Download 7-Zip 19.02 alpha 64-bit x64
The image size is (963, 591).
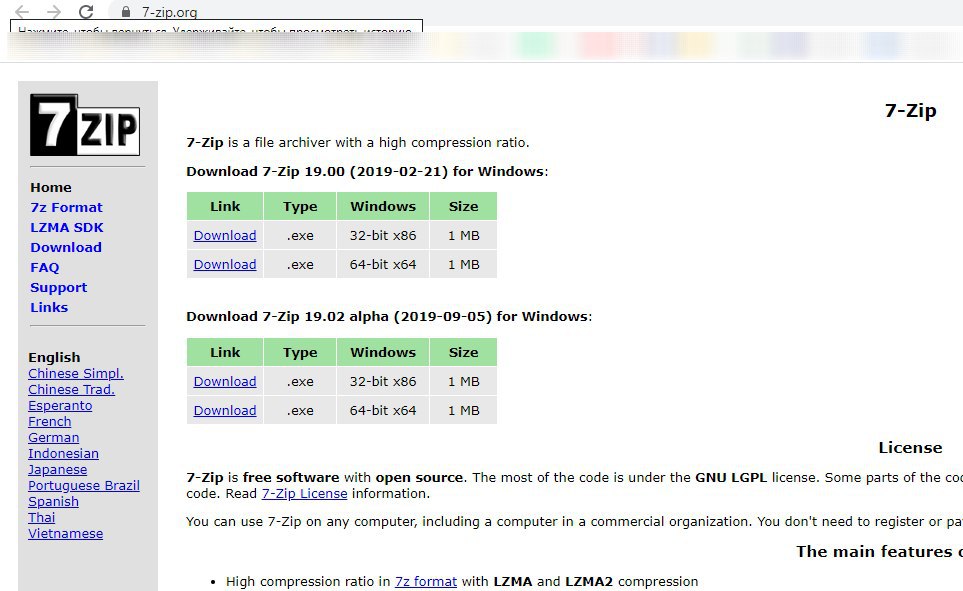pyautogui.click(x=225, y=410)
